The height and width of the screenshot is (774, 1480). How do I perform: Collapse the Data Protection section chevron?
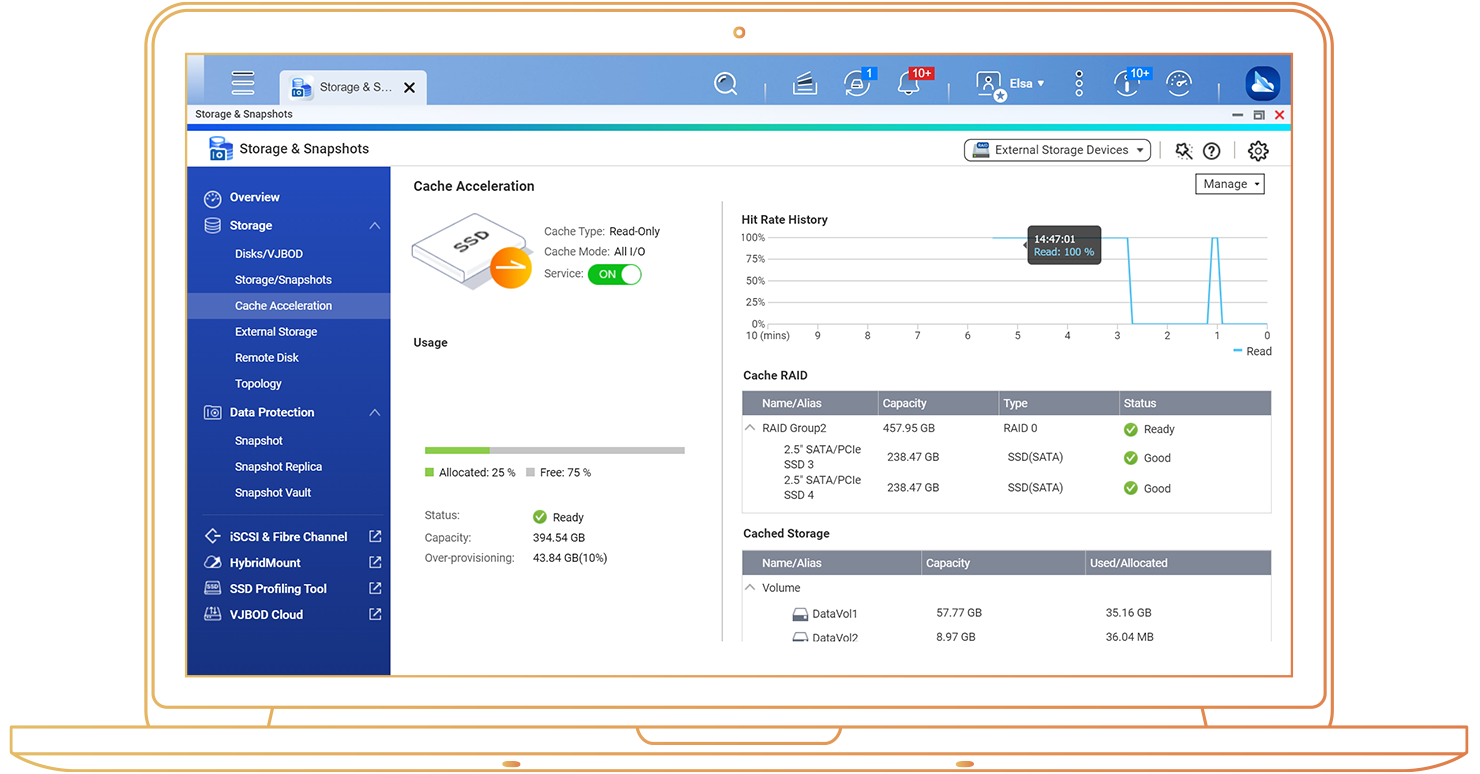374,413
